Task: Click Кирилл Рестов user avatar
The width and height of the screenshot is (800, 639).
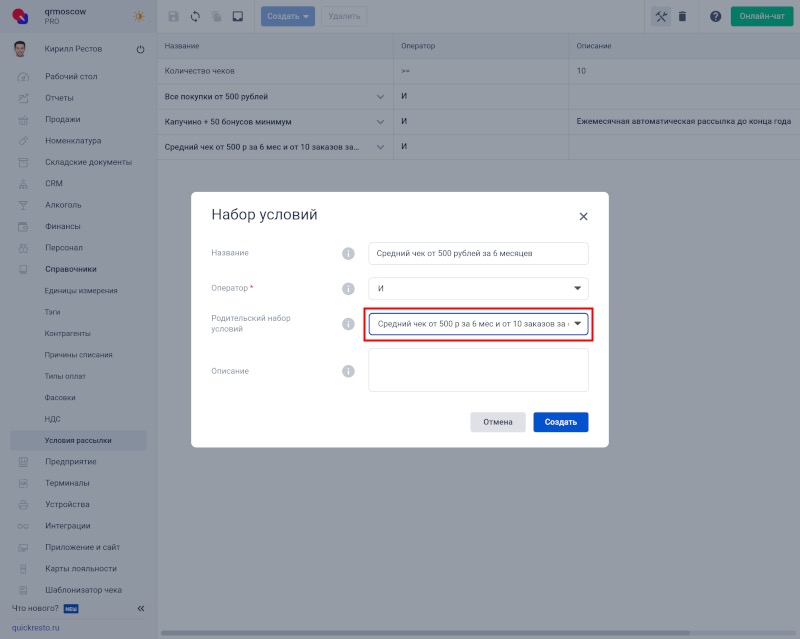Action: (x=20, y=49)
